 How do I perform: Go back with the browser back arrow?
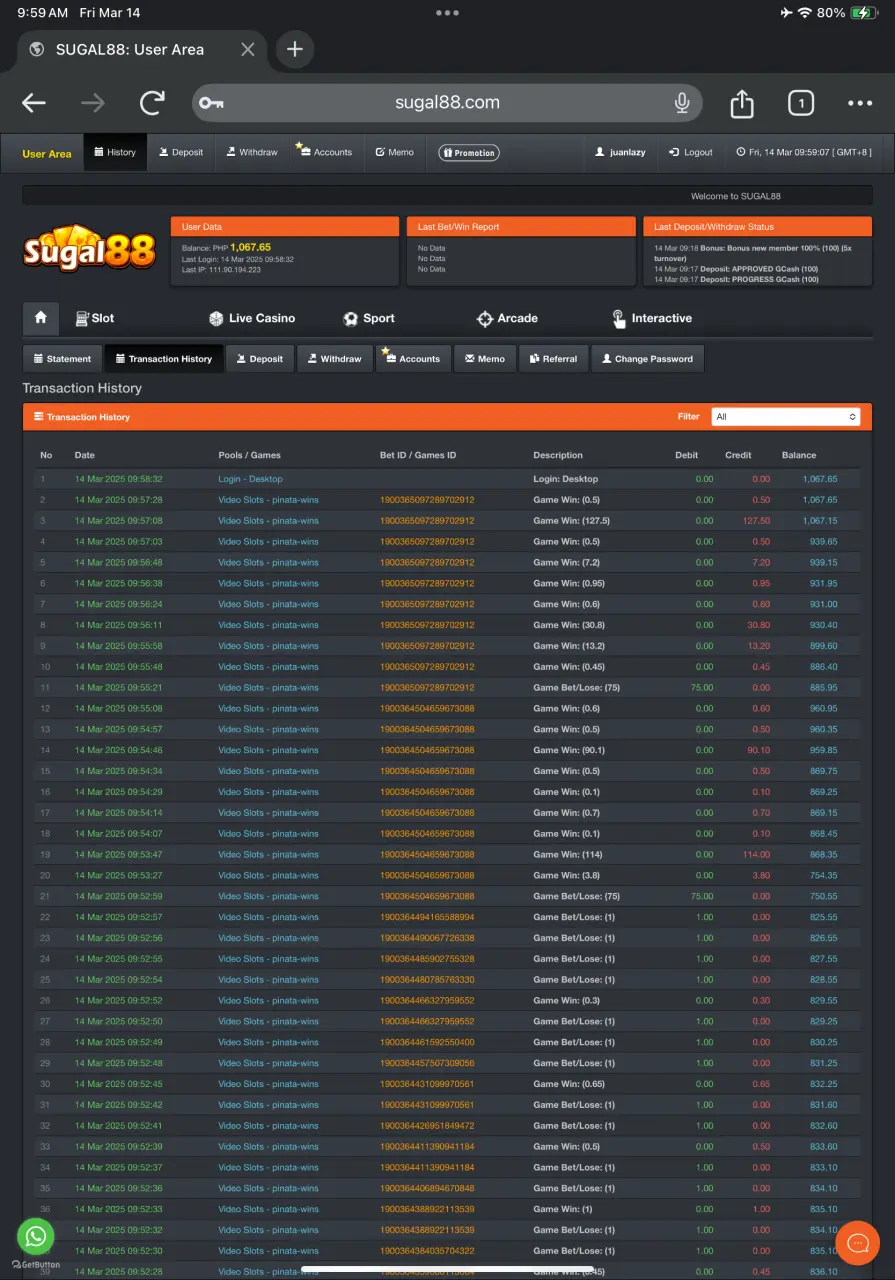tap(34, 103)
